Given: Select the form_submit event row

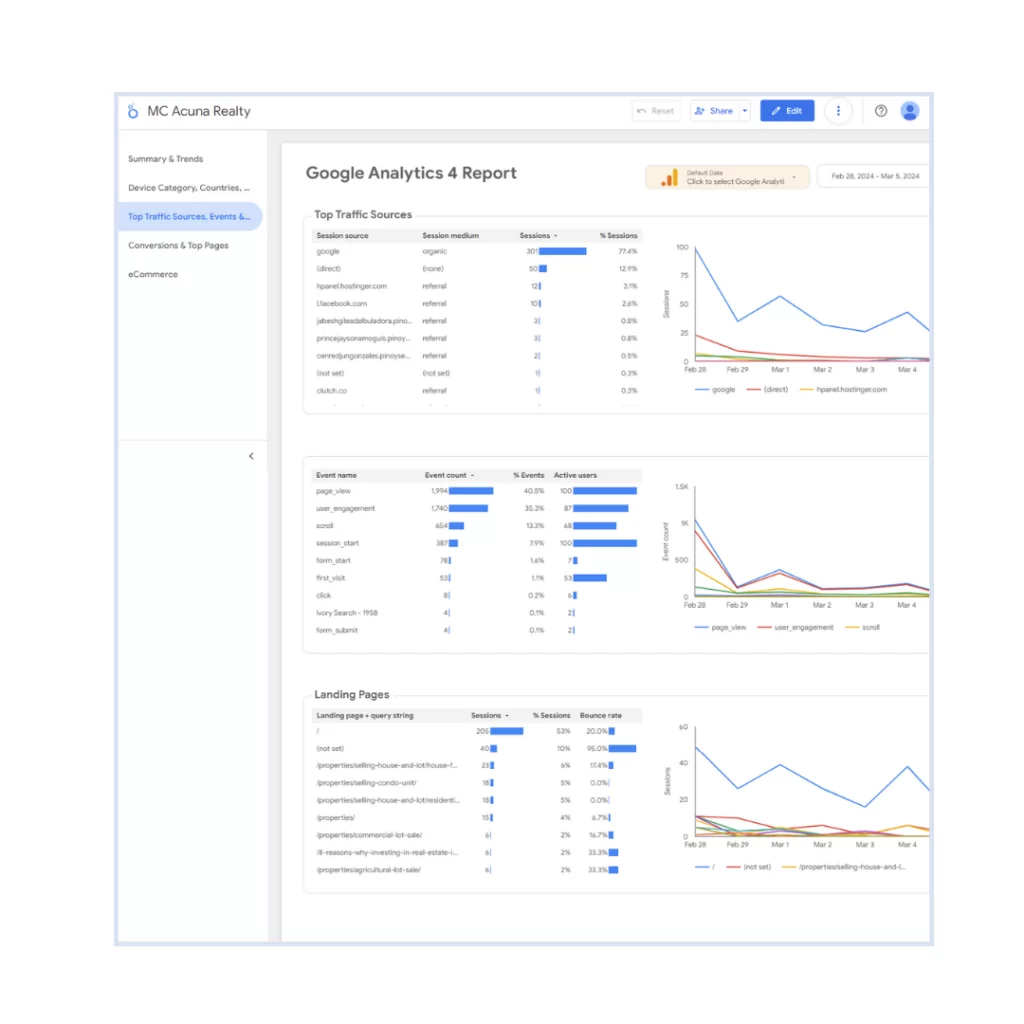Looking at the screenshot, I should tap(477, 630).
